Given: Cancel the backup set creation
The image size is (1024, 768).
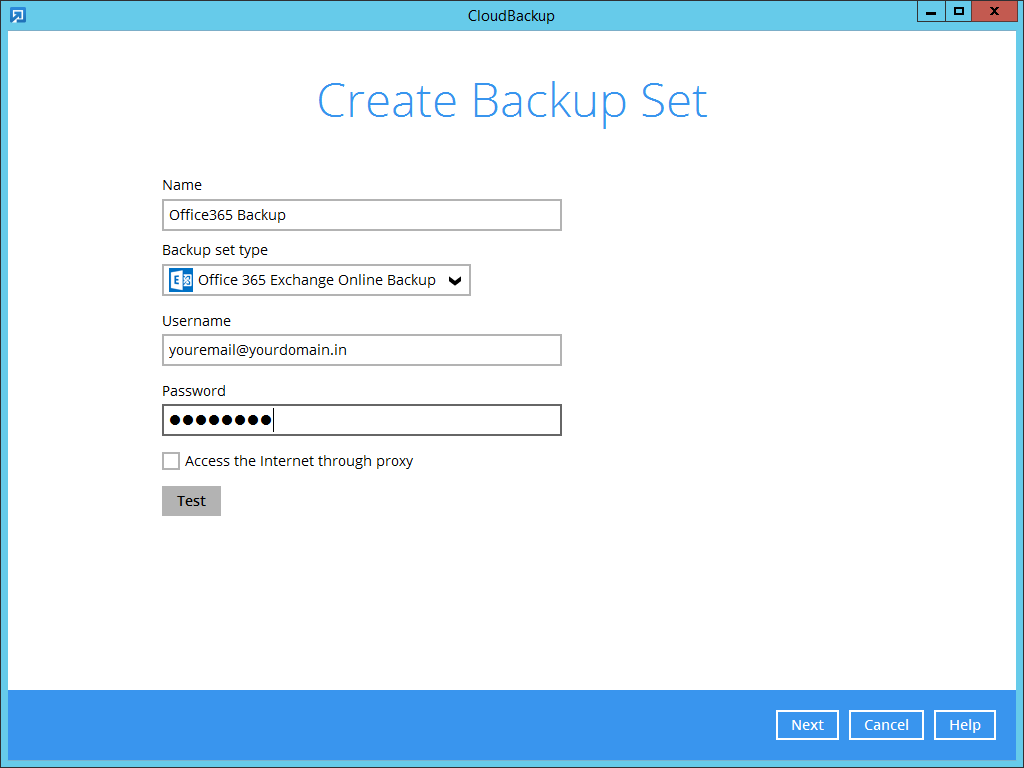Looking at the screenshot, I should (886, 725).
